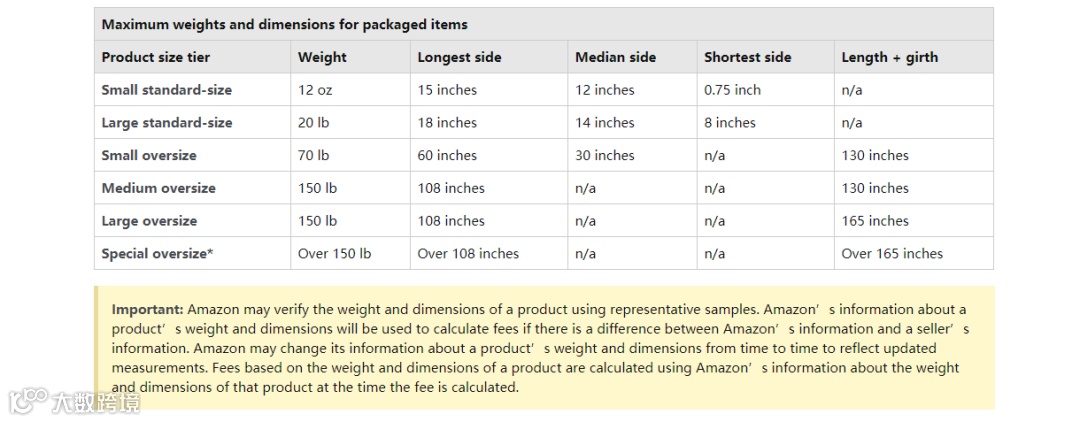
Task: Click the "Weight" column header
Action: click(322, 57)
